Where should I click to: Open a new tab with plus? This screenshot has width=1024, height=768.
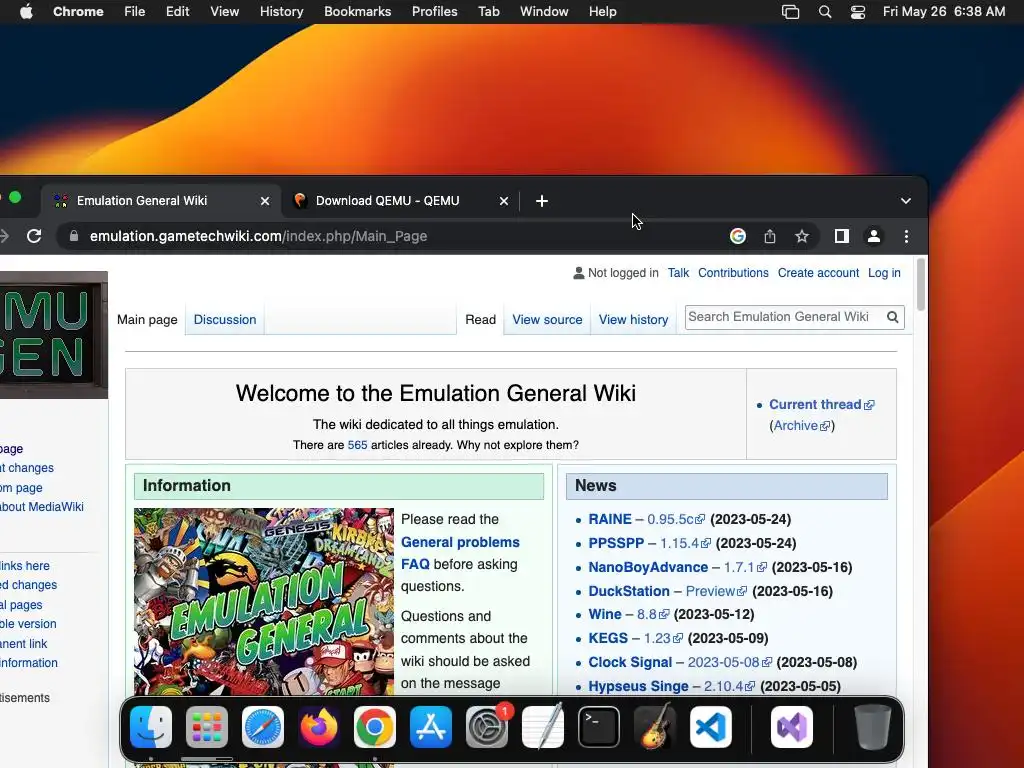[x=541, y=201]
